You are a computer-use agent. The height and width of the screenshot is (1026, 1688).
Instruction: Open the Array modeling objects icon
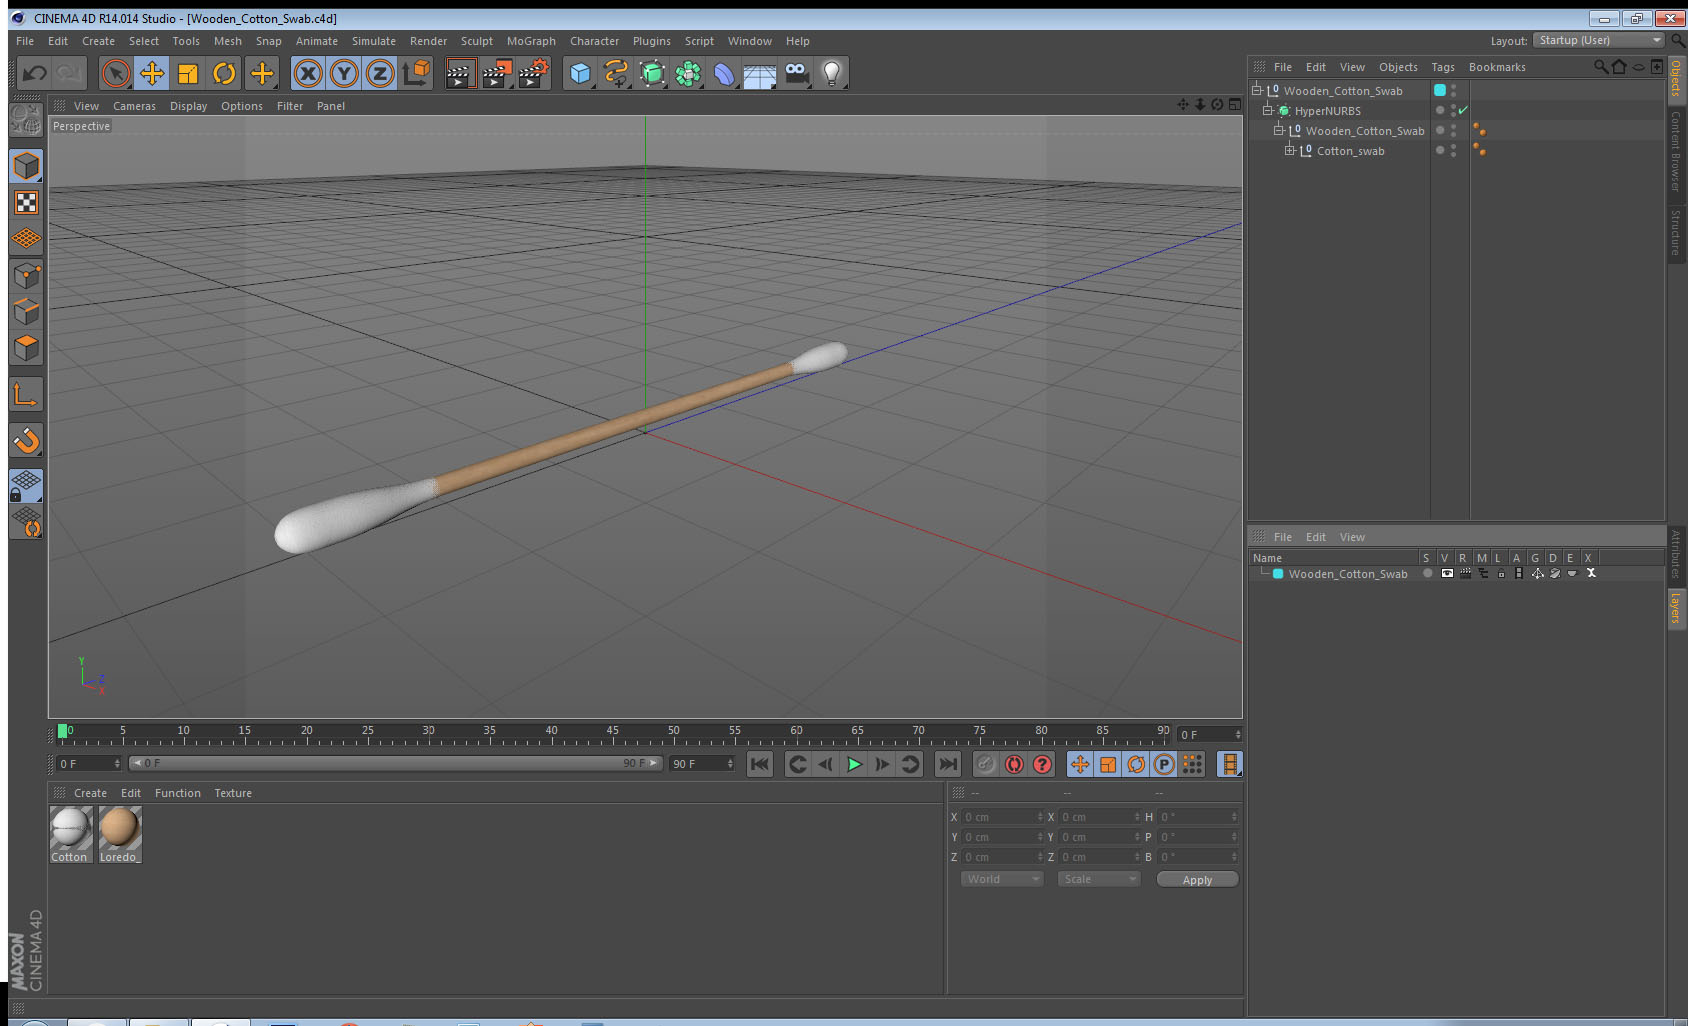688,73
